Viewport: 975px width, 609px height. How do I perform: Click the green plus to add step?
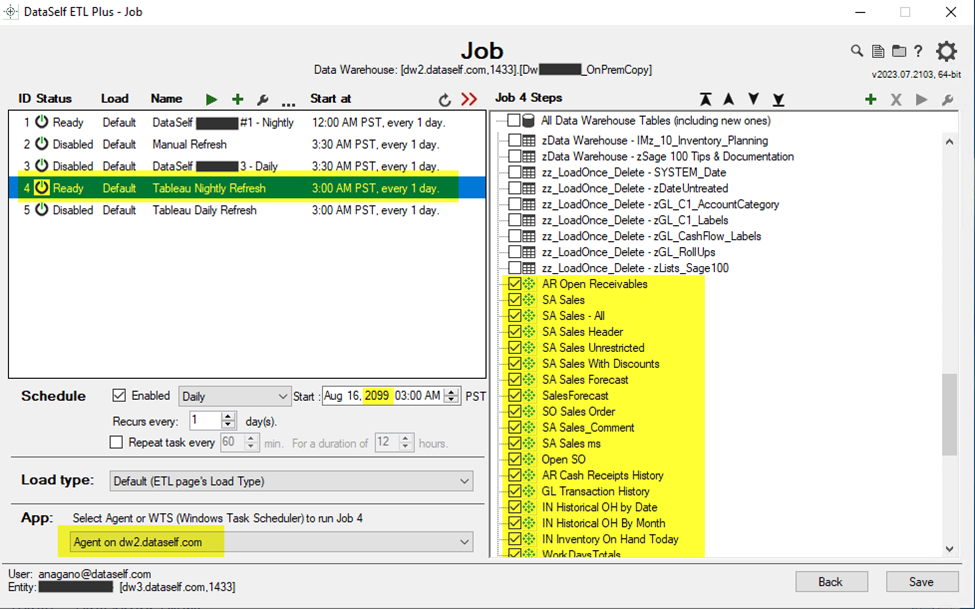(x=870, y=99)
